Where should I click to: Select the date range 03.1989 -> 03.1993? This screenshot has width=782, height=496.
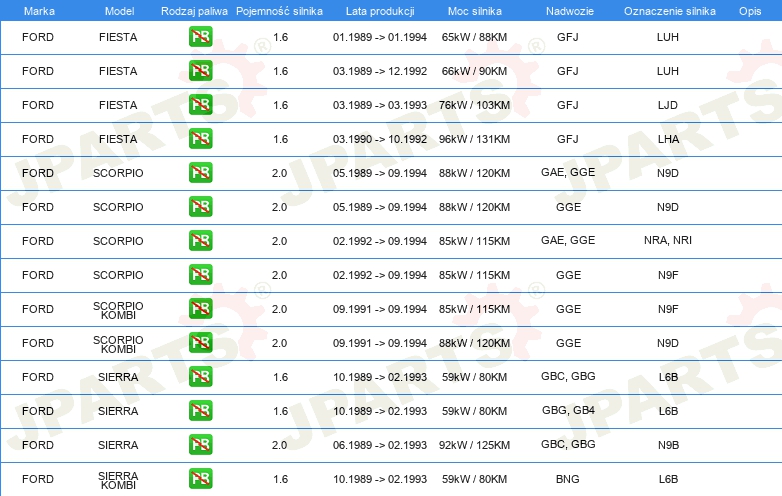click(380, 105)
